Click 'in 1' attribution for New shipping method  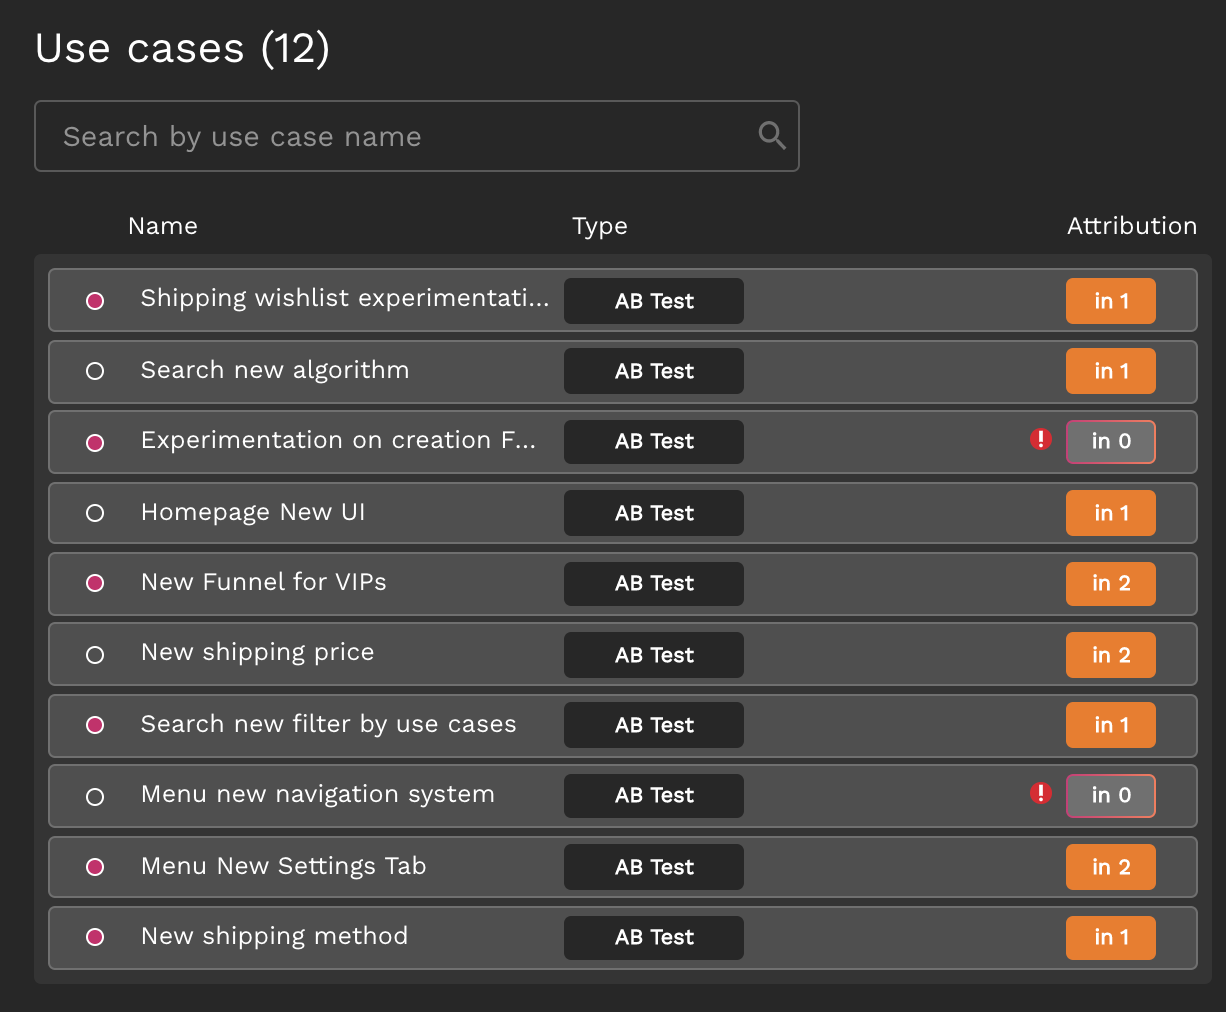click(1111, 937)
